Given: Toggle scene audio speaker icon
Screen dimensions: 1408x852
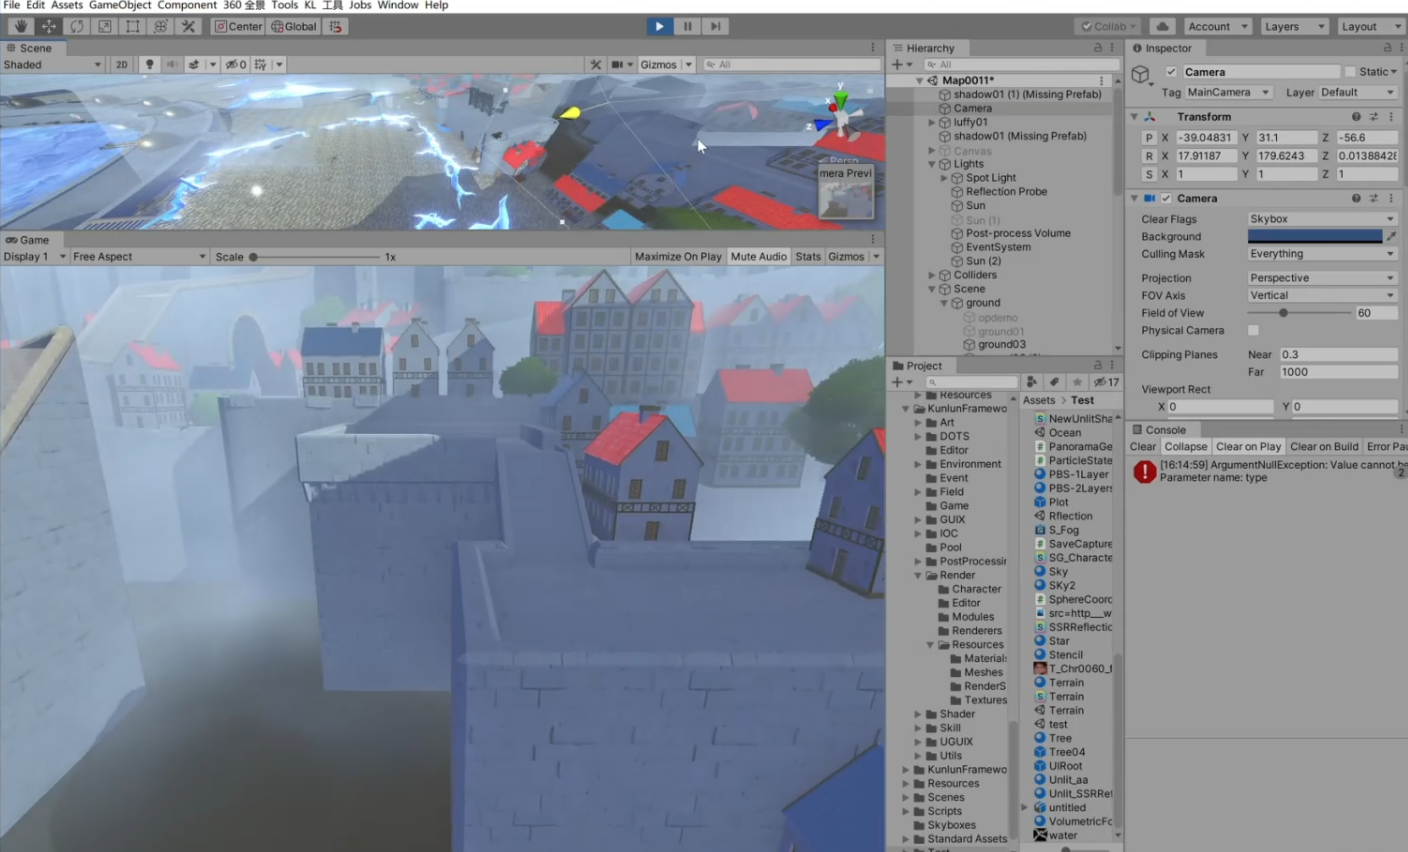Looking at the screenshot, I should [x=172, y=64].
